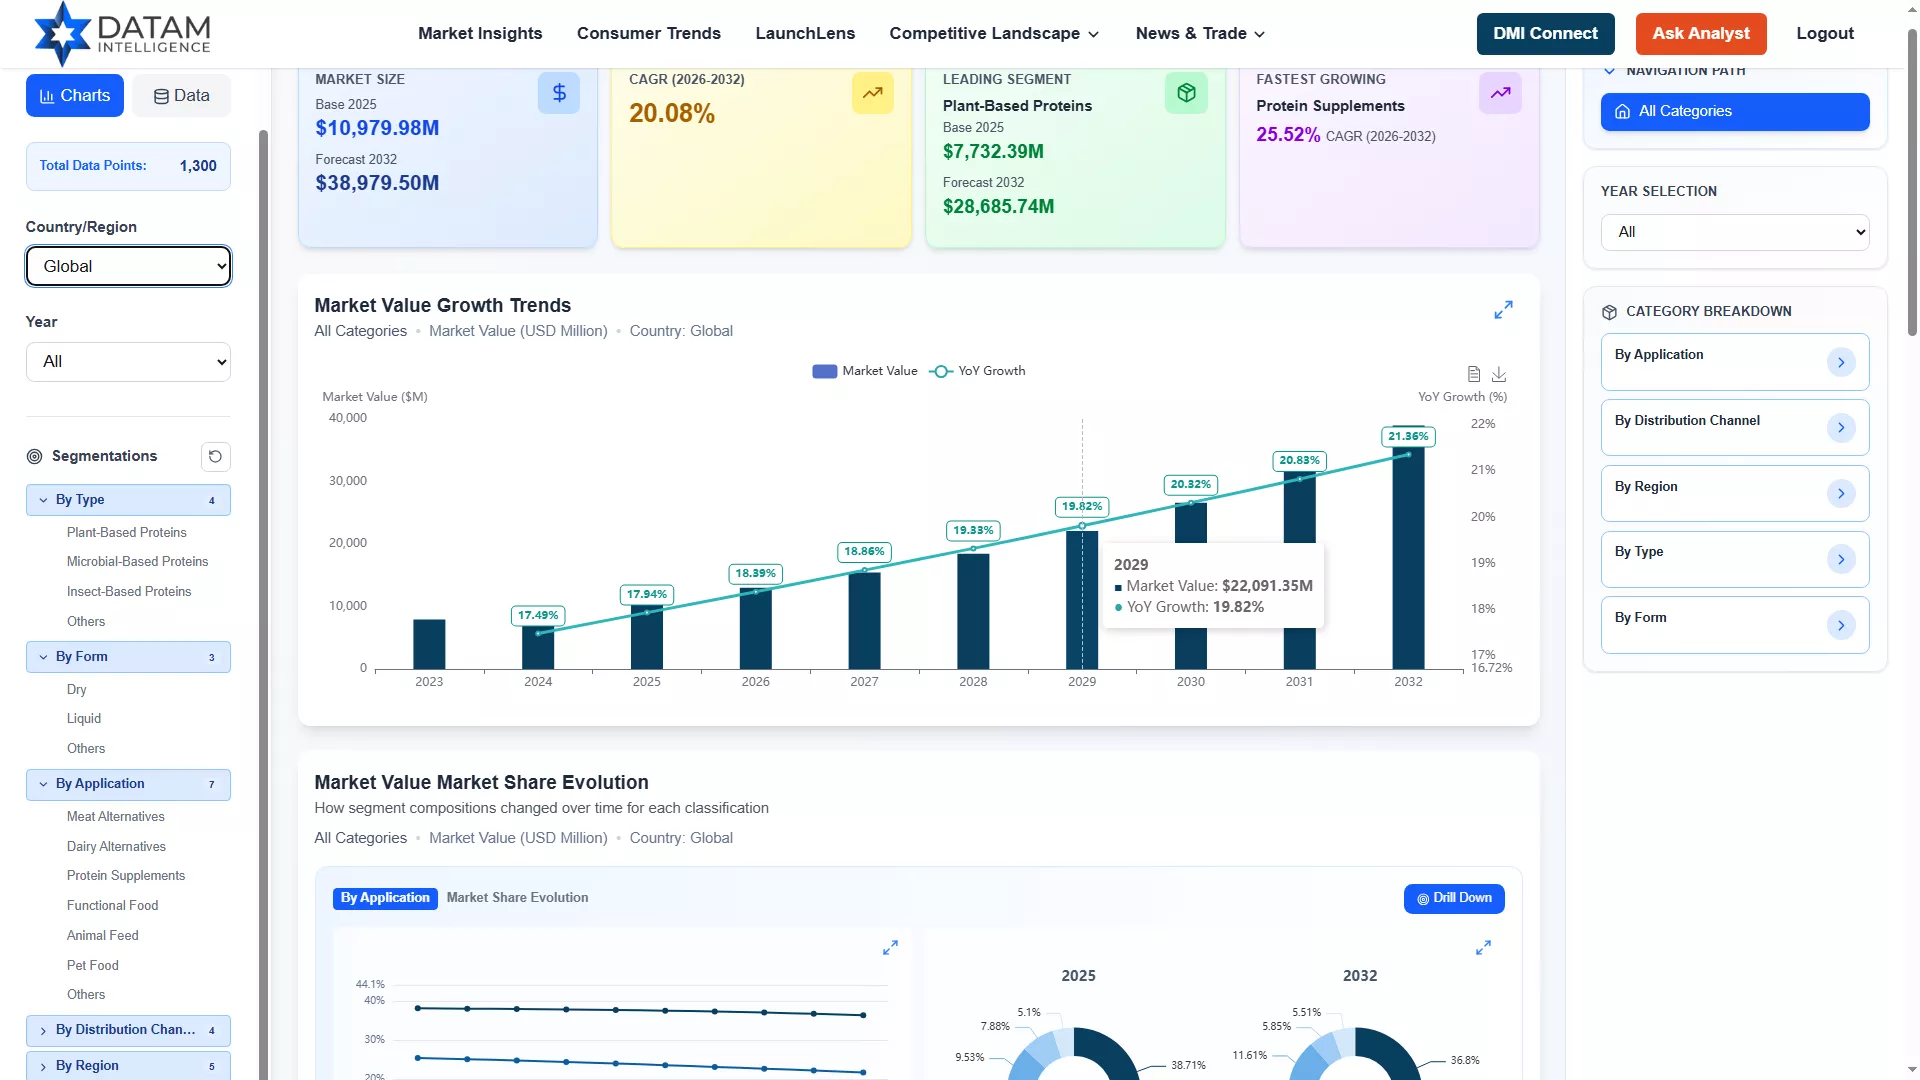This screenshot has width=1920, height=1080.
Task: Click the dollar sign Market Size icon
Action: [559, 93]
